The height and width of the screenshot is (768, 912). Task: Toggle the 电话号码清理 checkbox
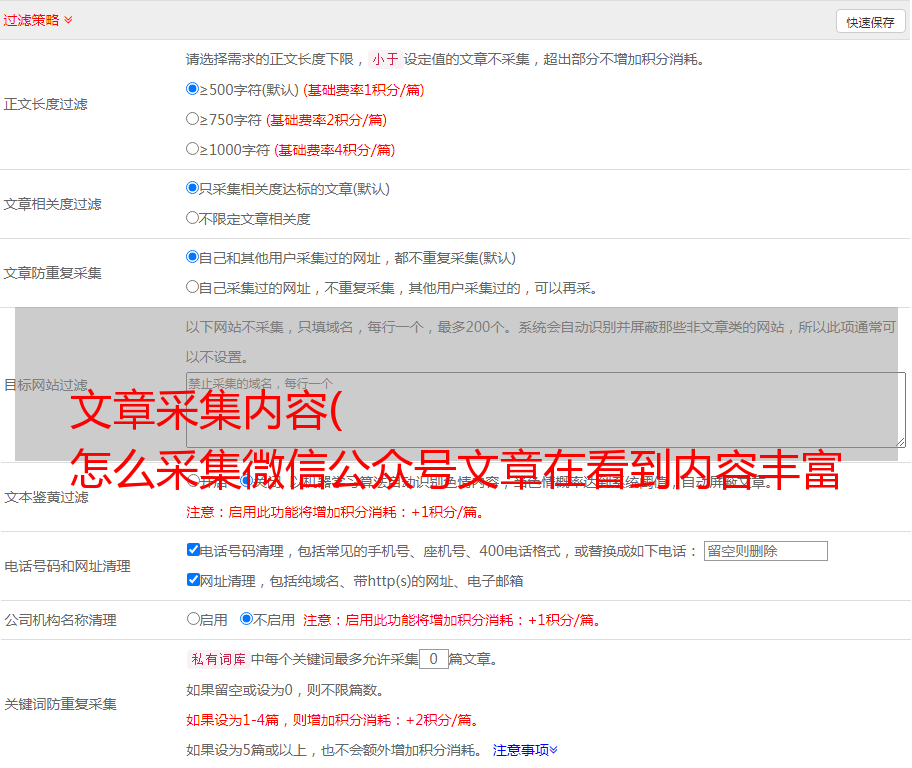point(193,550)
